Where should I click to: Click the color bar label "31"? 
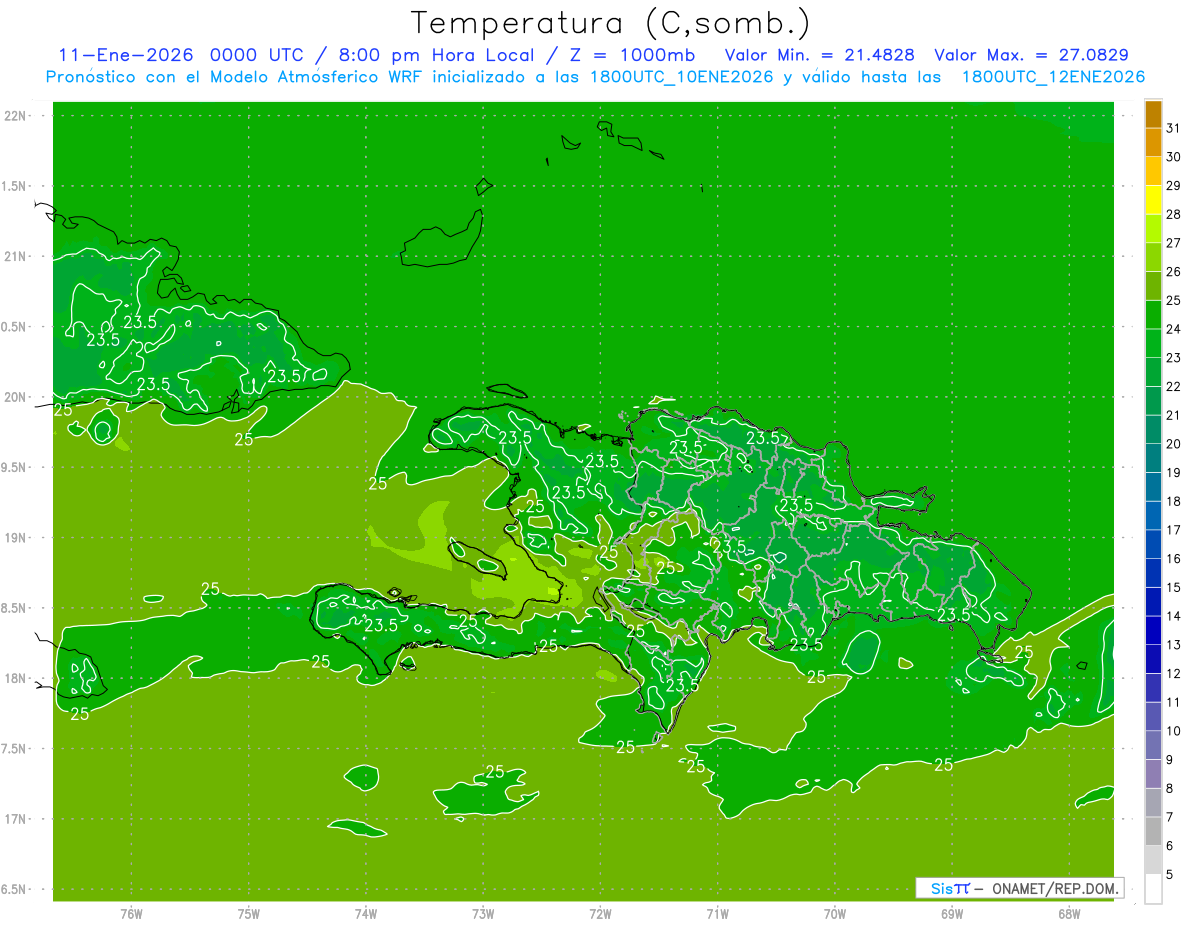click(x=1174, y=128)
